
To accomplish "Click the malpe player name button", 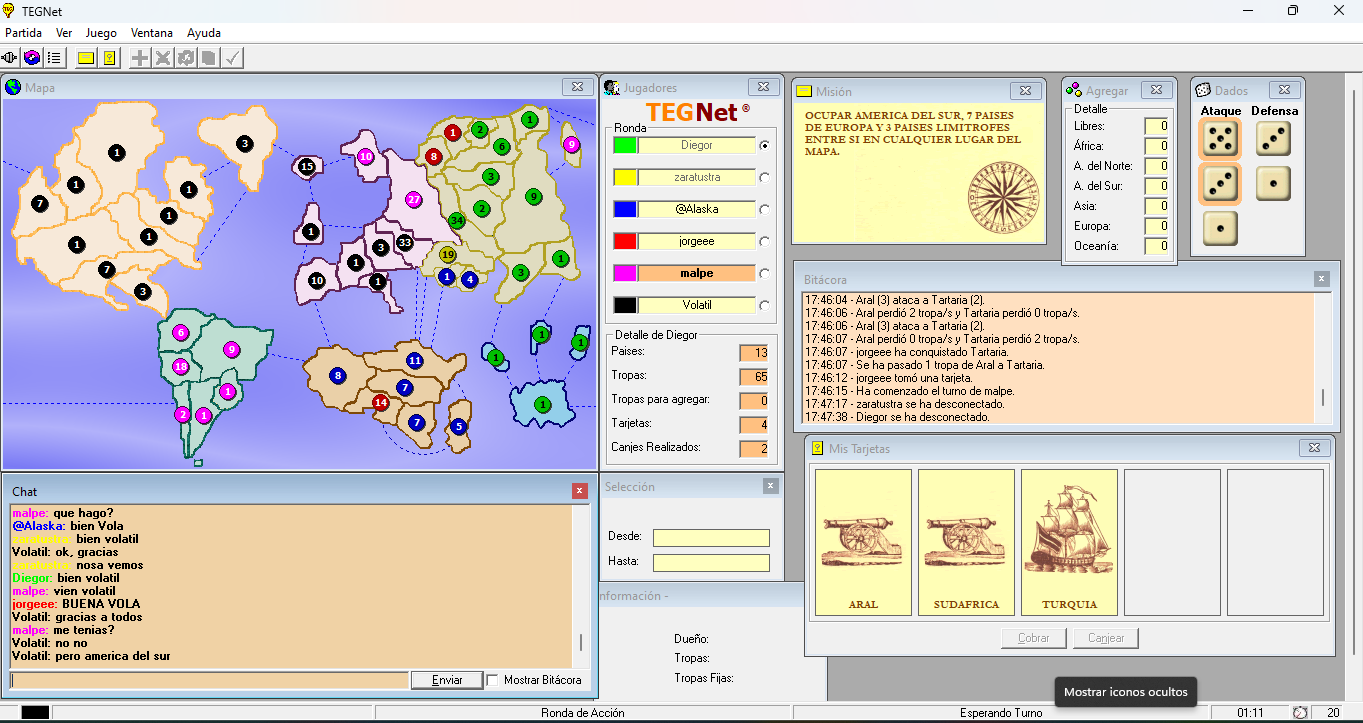I will point(697,273).
